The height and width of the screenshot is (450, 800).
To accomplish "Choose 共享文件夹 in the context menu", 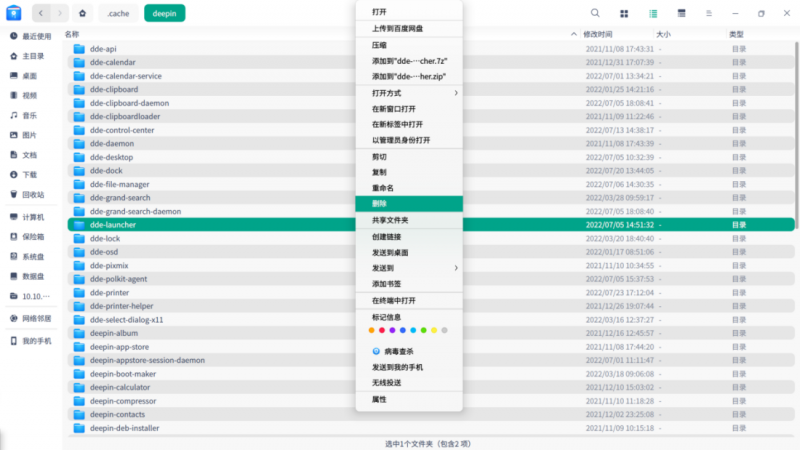I will [409, 220].
